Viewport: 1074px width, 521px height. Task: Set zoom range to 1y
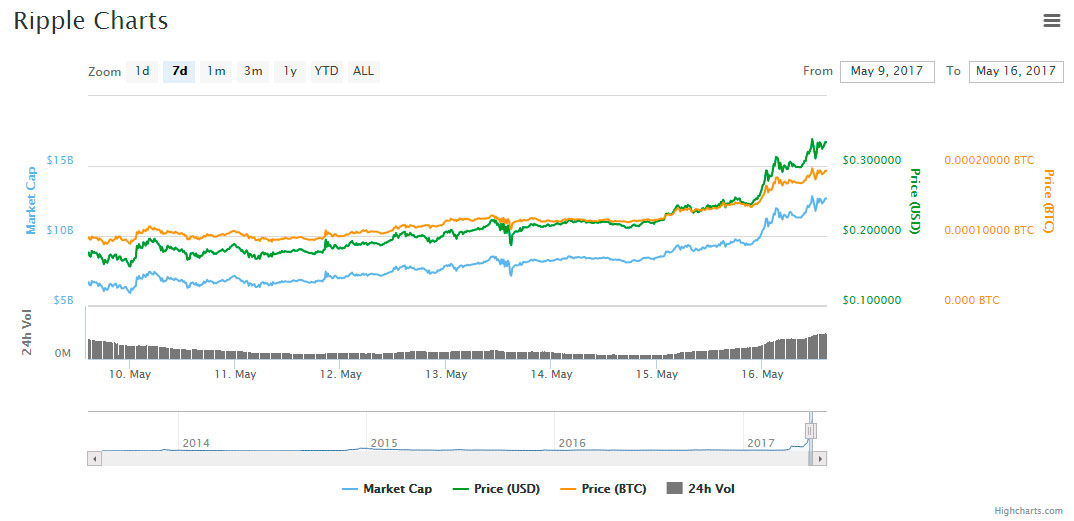[290, 71]
